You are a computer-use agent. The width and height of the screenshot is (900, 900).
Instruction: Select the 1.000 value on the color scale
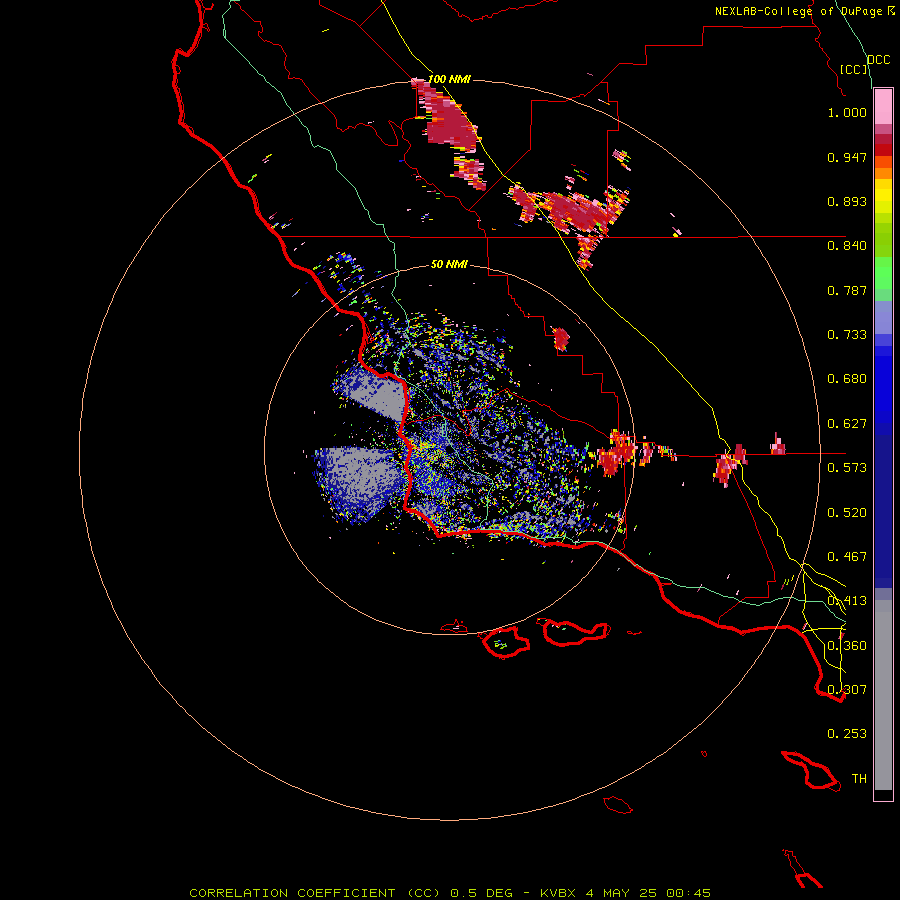(847, 112)
